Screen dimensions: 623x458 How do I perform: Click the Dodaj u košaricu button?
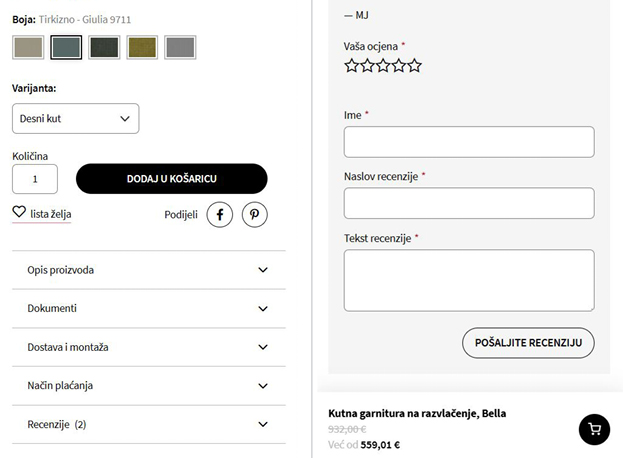click(172, 179)
